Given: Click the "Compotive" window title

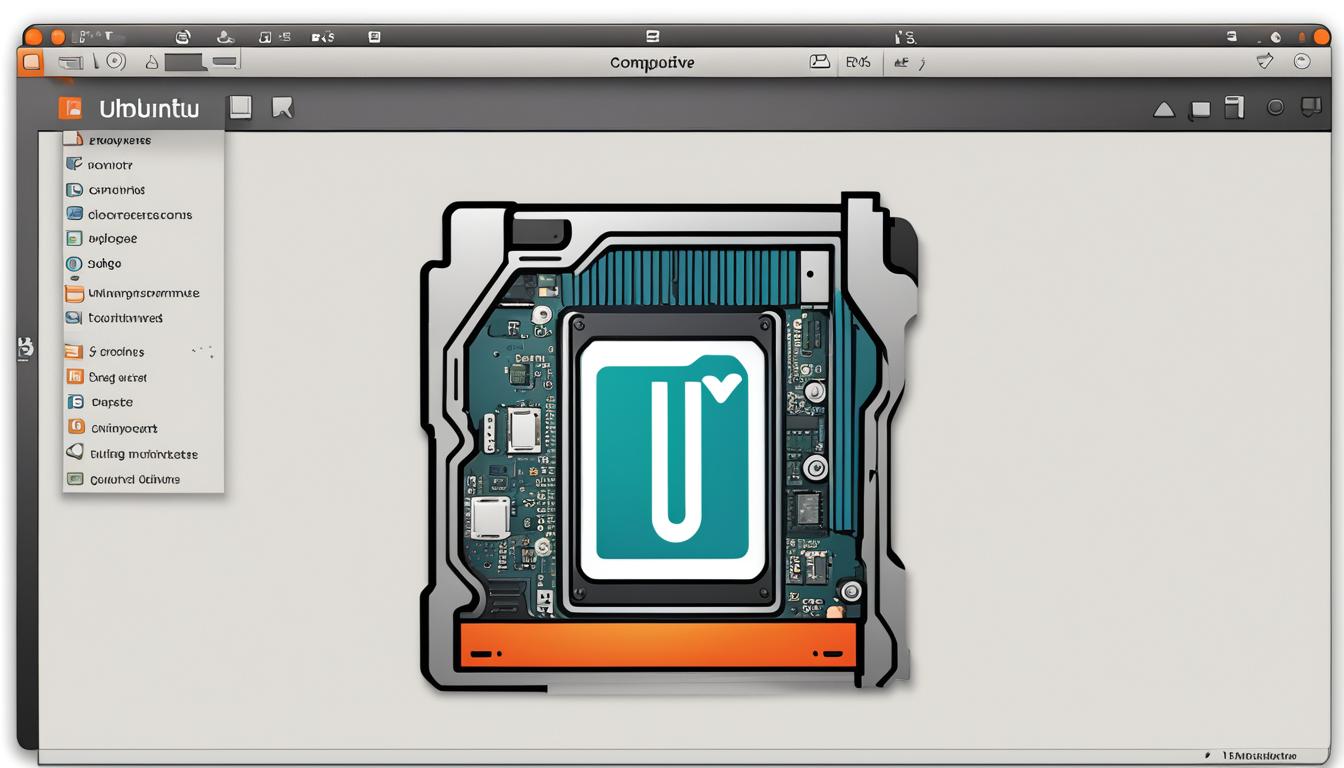Looking at the screenshot, I should click(x=652, y=62).
